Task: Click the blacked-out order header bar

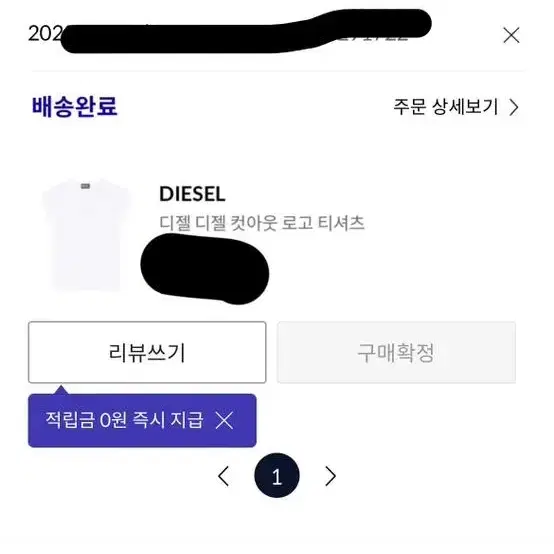Action: coord(246,31)
